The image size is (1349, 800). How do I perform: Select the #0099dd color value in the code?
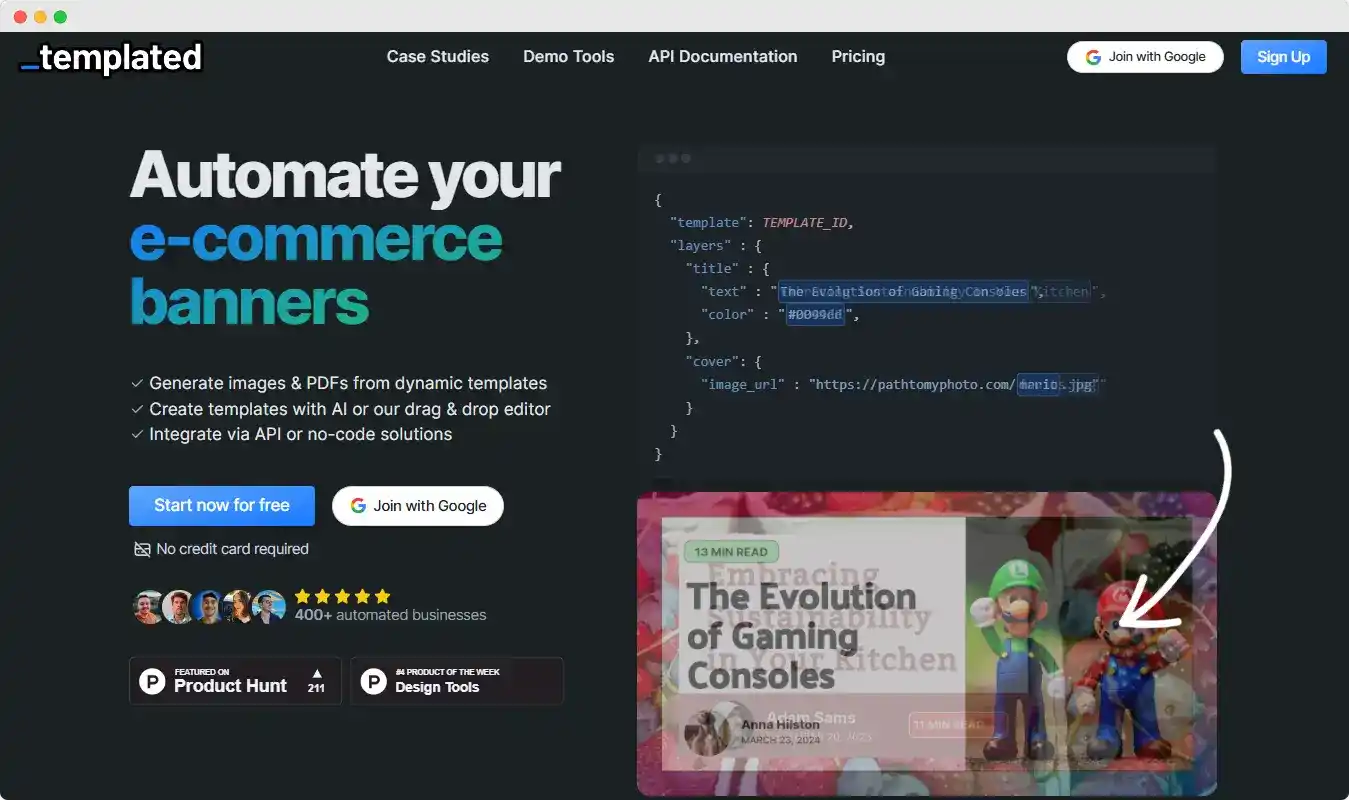[x=815, y=314]
